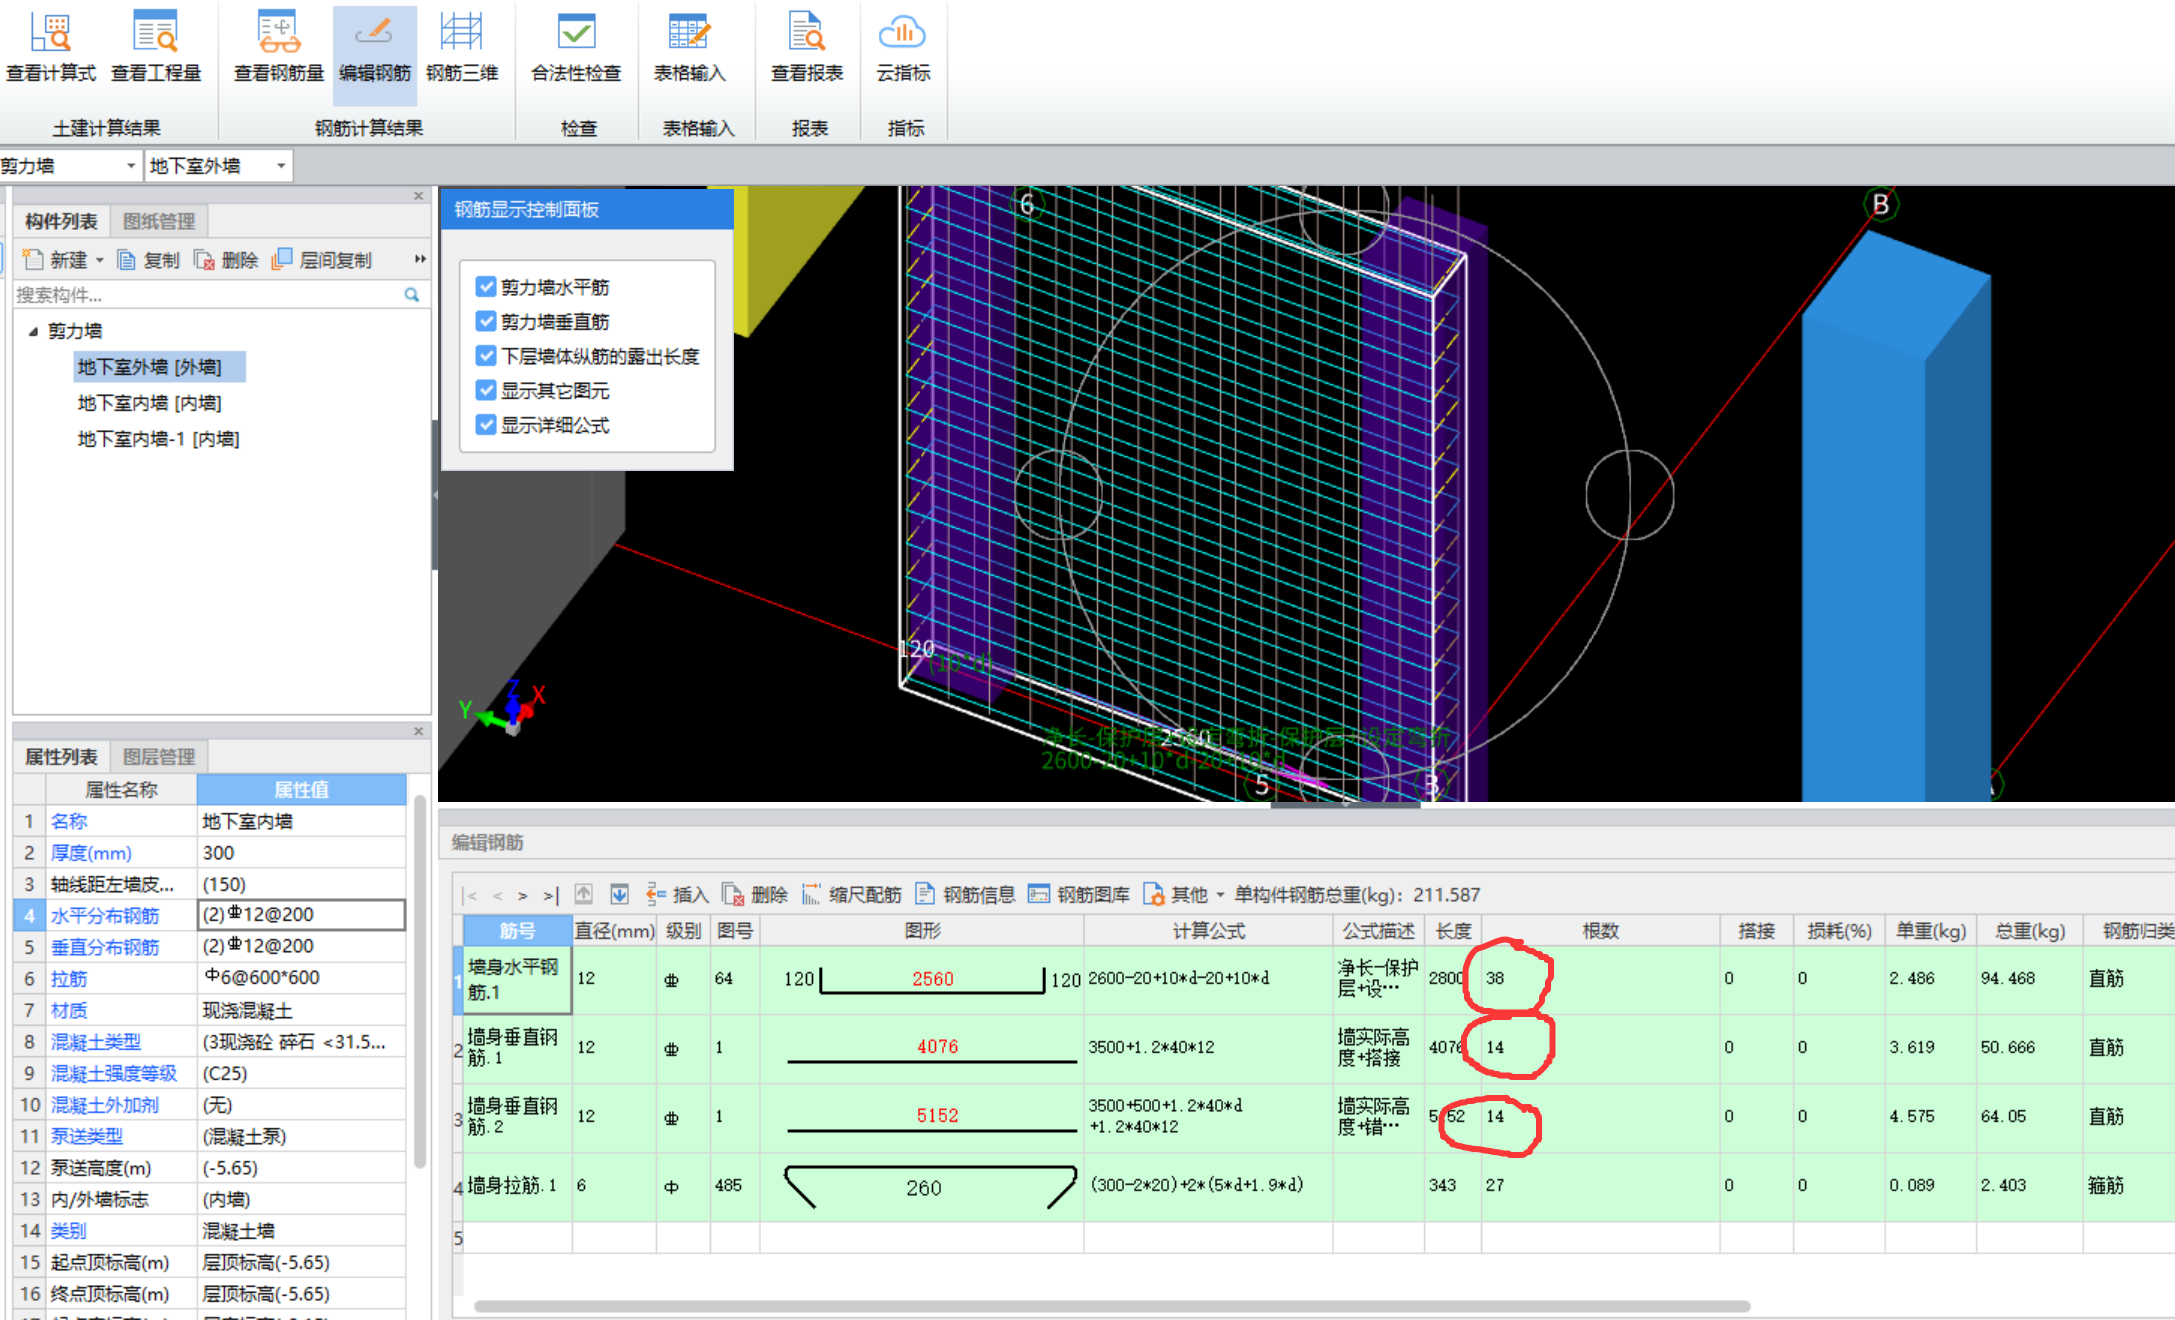
Task: Switch to 属性列表 tab
Action: click(x=61, y=757)
